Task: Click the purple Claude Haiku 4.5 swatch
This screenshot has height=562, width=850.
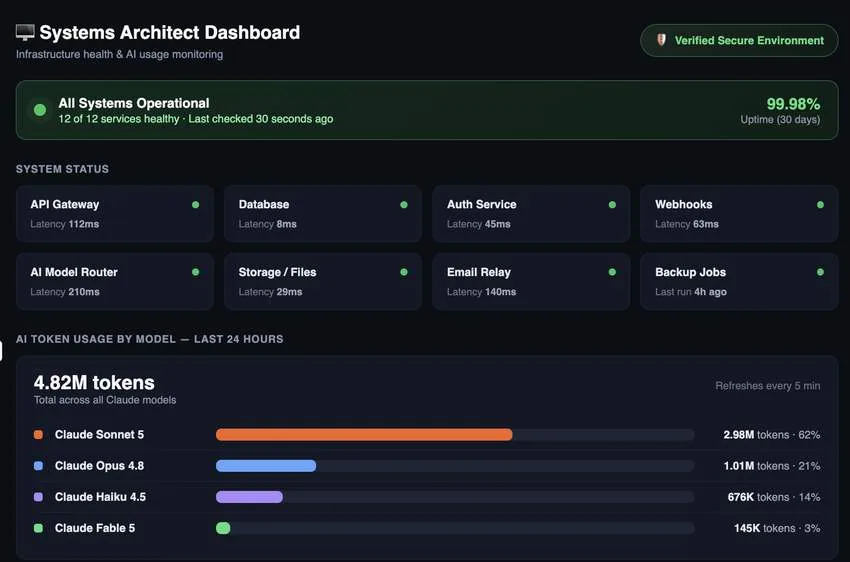Action: point(38,497)
